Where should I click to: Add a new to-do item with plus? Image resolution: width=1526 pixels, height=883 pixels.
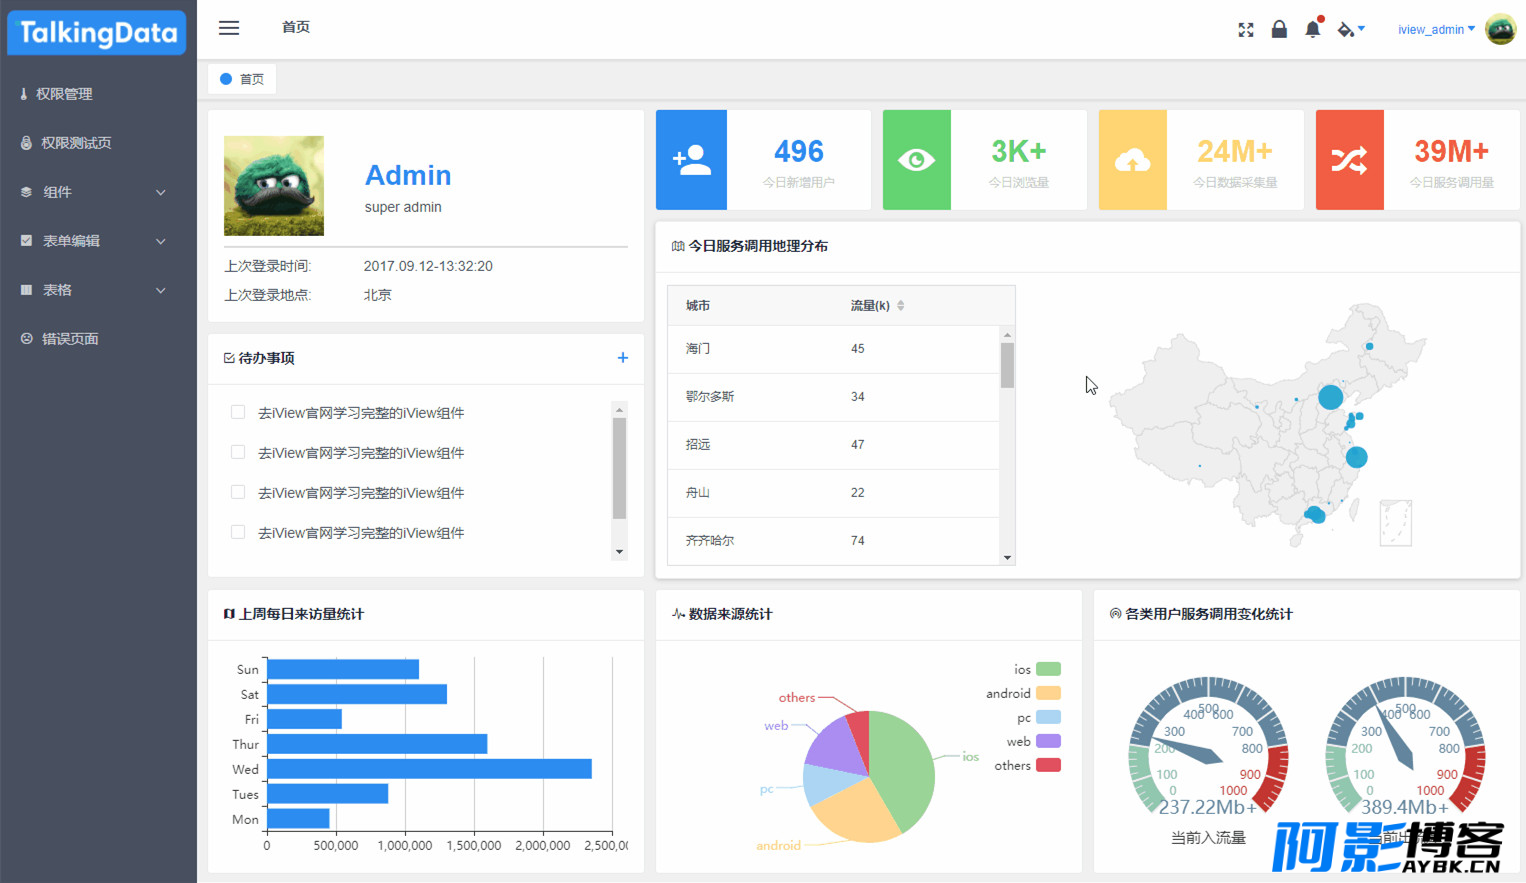point(623,357)
